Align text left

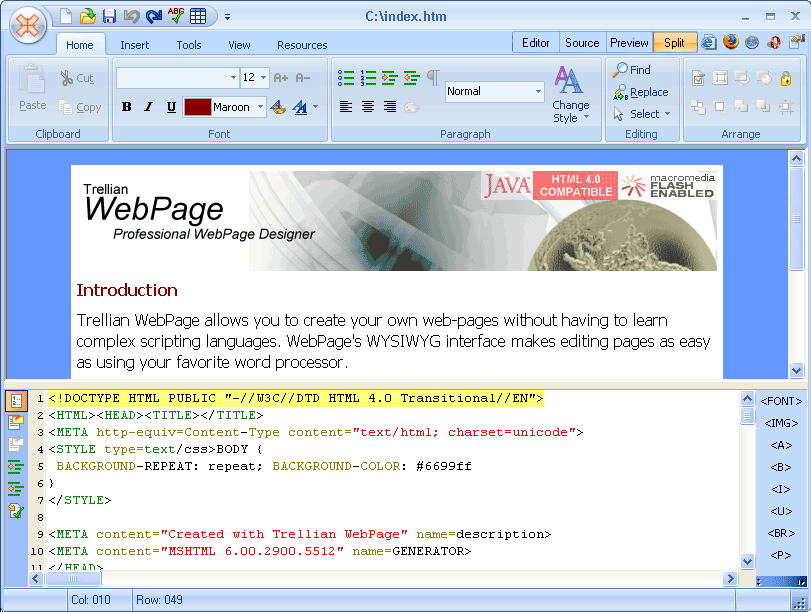coord(346,107)
